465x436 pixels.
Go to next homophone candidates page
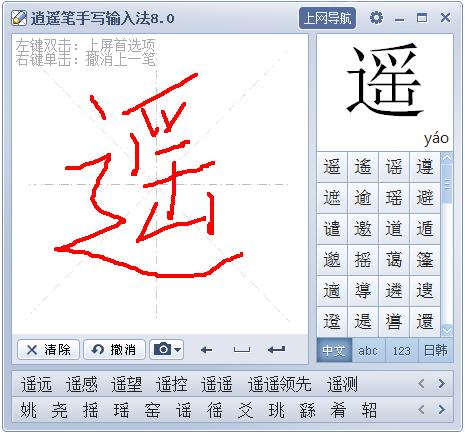click(442, 410)
